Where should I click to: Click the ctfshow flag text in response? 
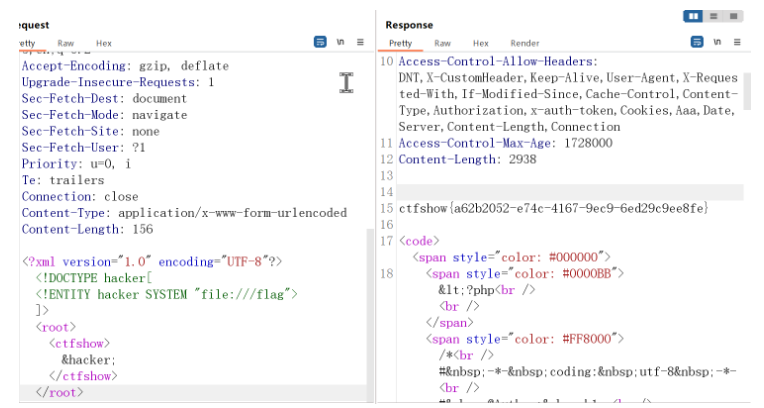(553, 209)
